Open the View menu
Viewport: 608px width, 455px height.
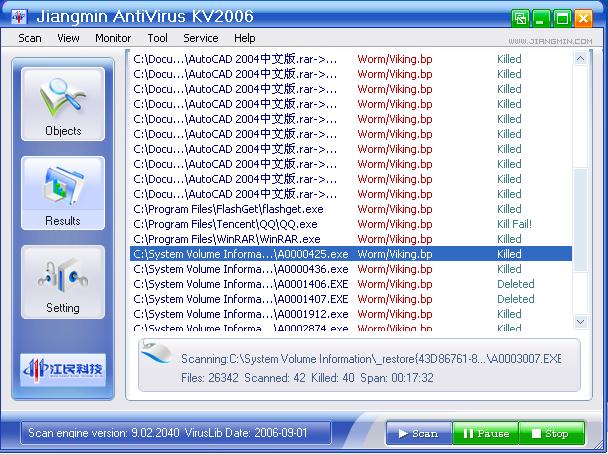pyautogui.click(x=68, y=38)
